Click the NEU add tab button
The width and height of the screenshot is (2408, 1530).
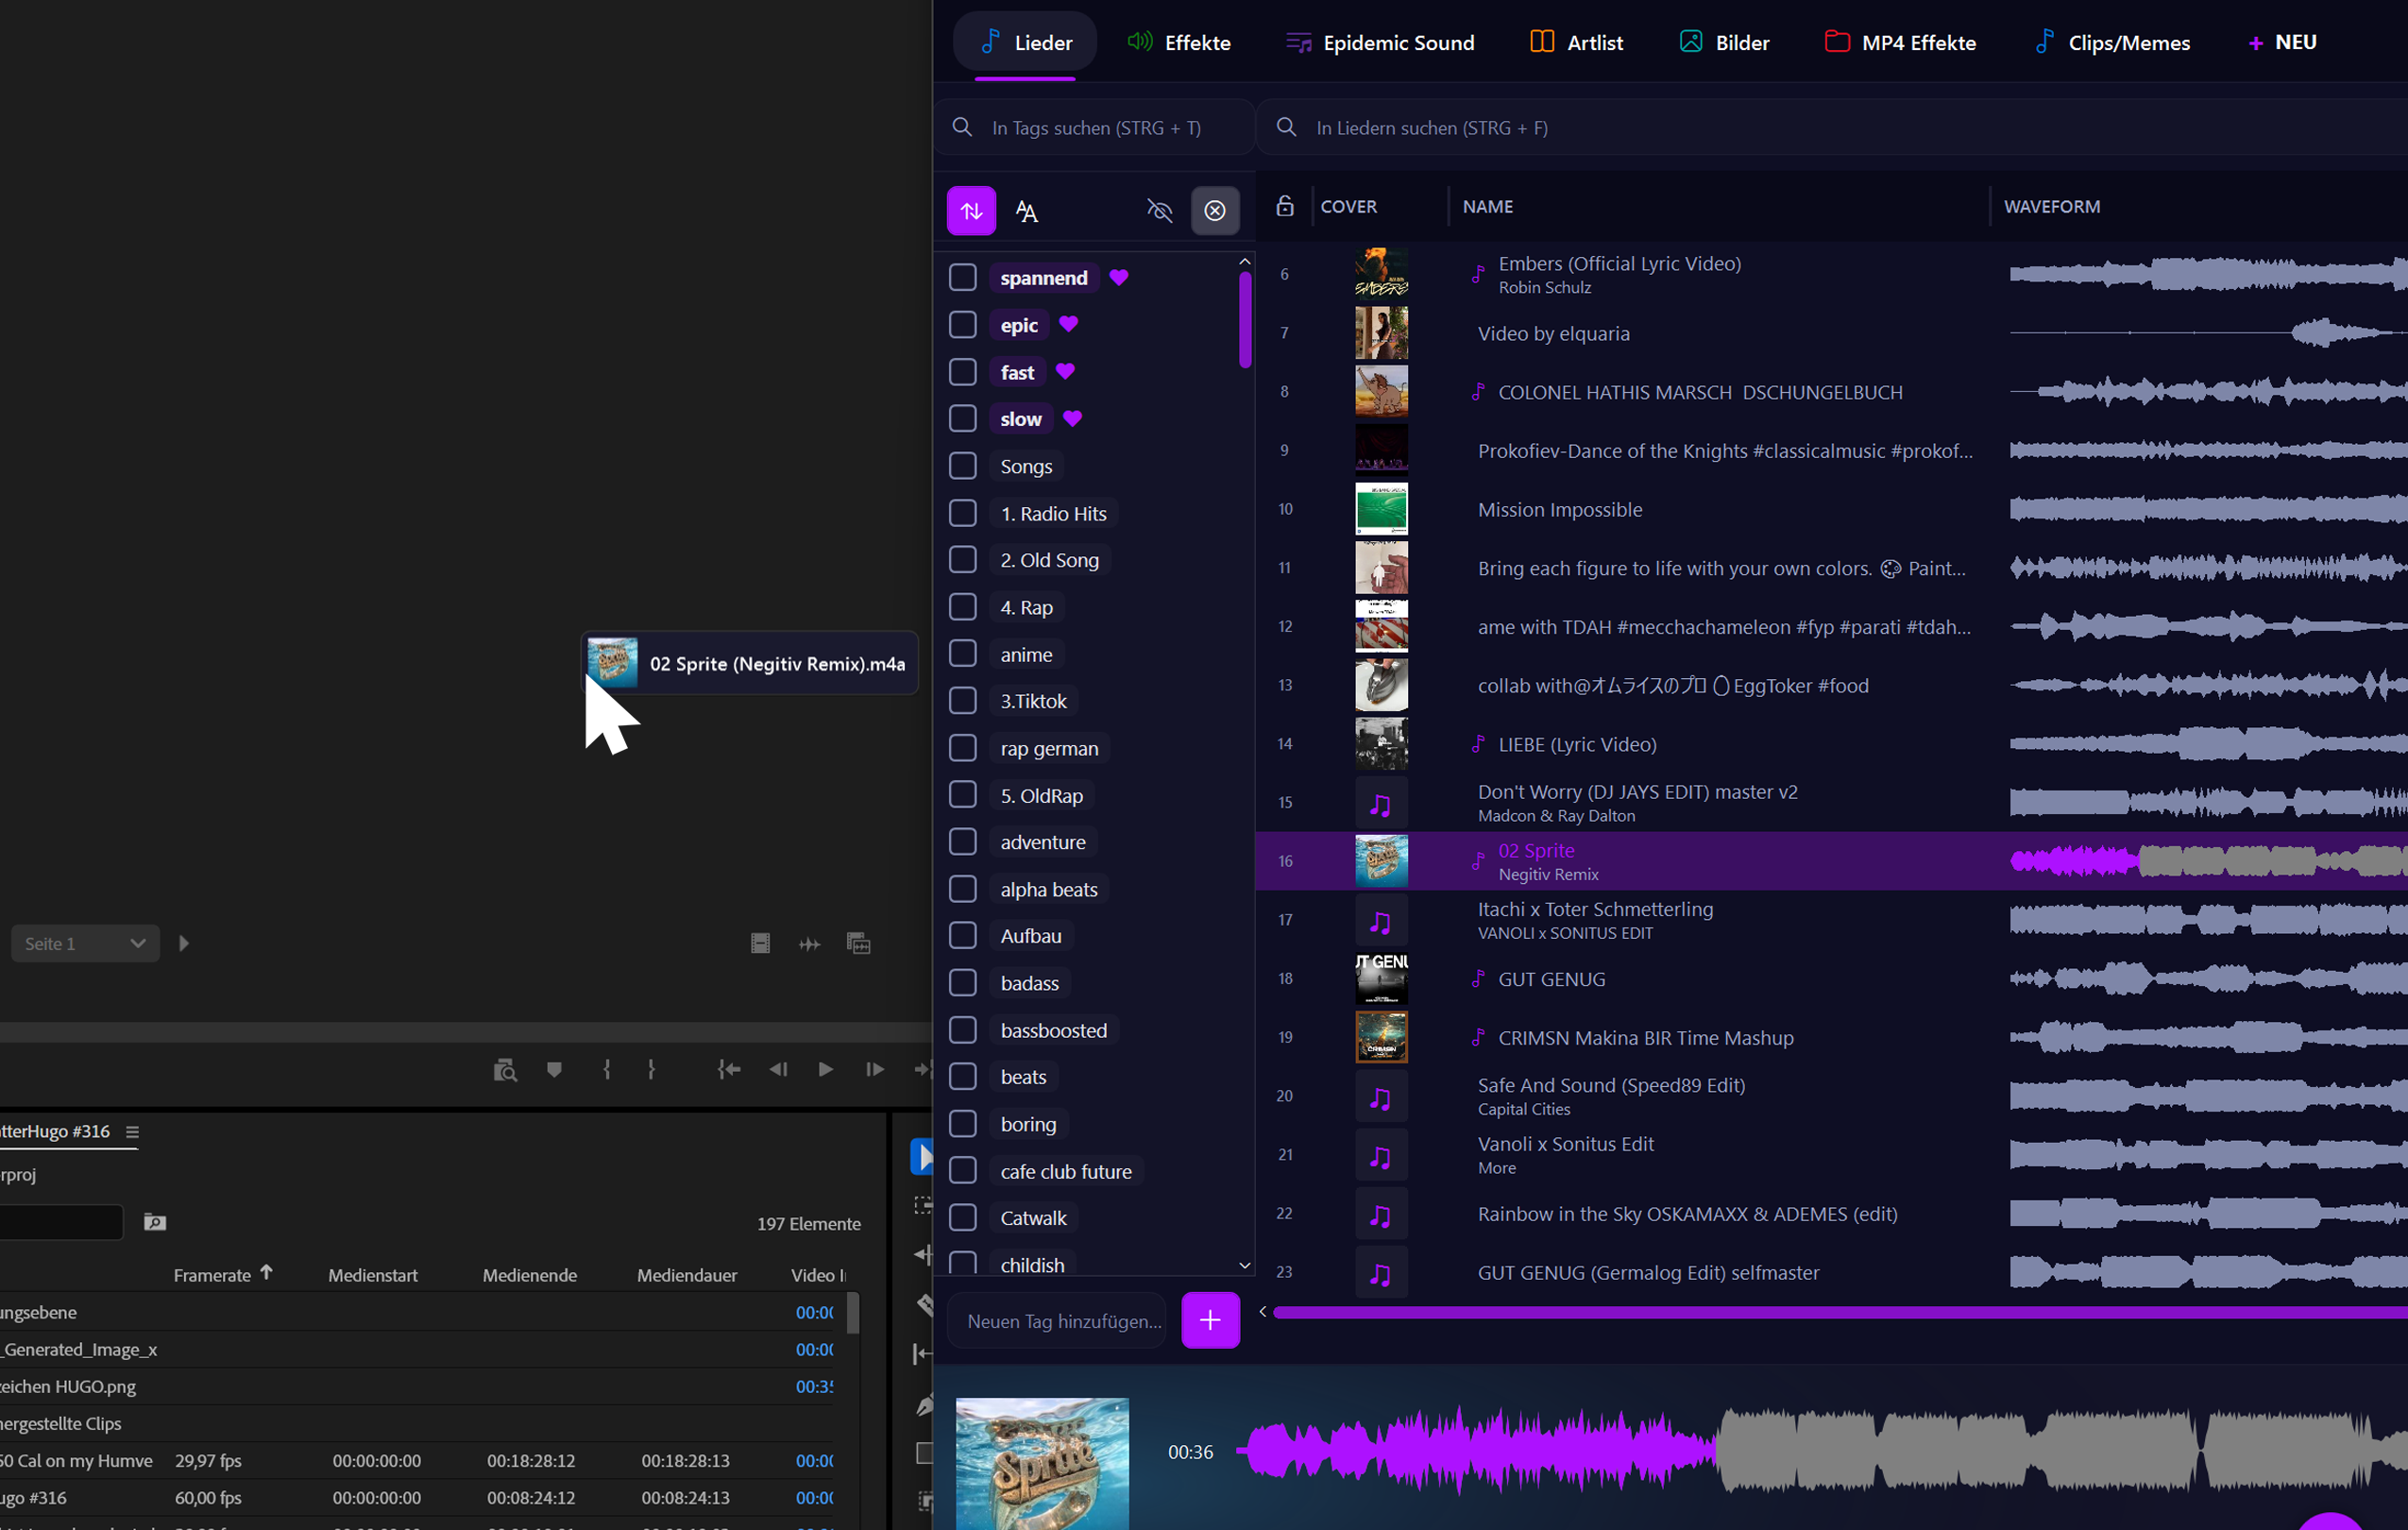[2282, 42]
